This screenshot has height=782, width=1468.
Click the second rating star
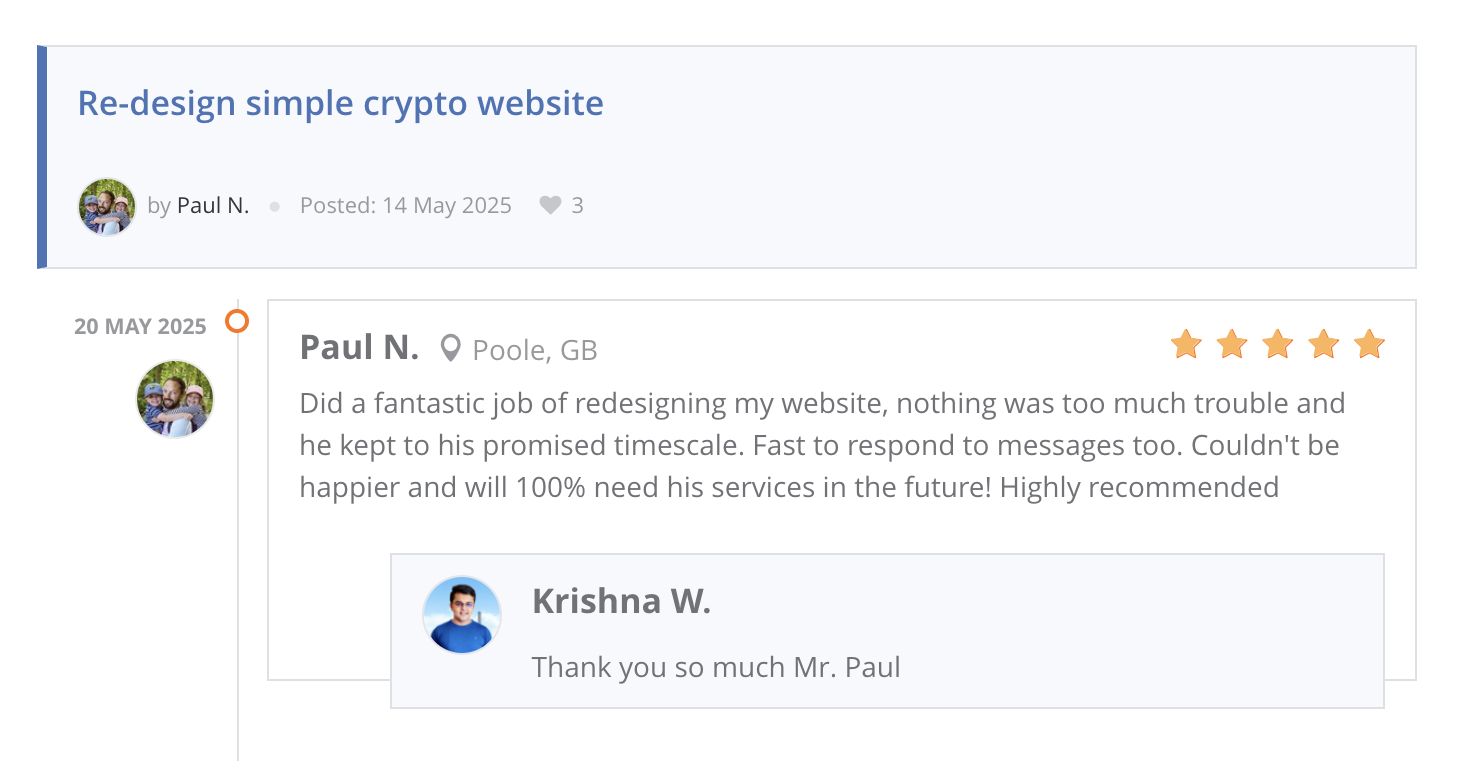1232,345
